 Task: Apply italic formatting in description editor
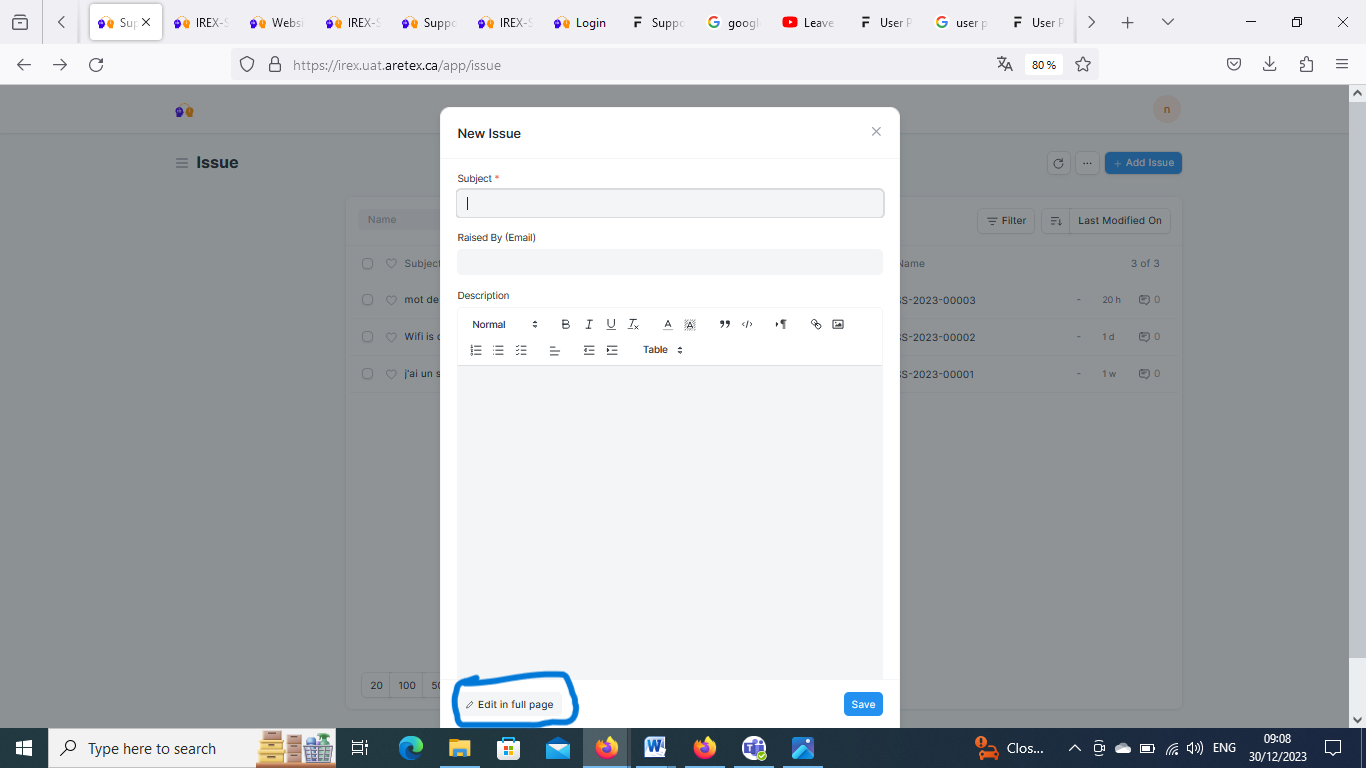click(x=588, y=324)
